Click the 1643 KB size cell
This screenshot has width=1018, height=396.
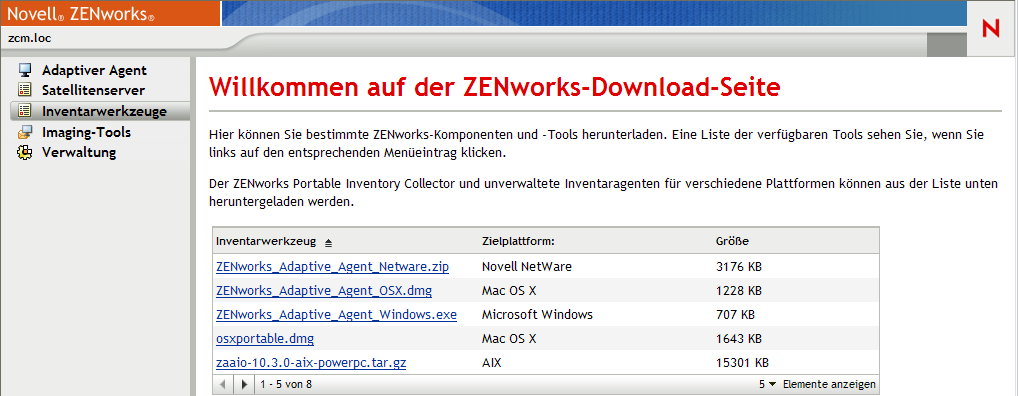tap(739, 338)
